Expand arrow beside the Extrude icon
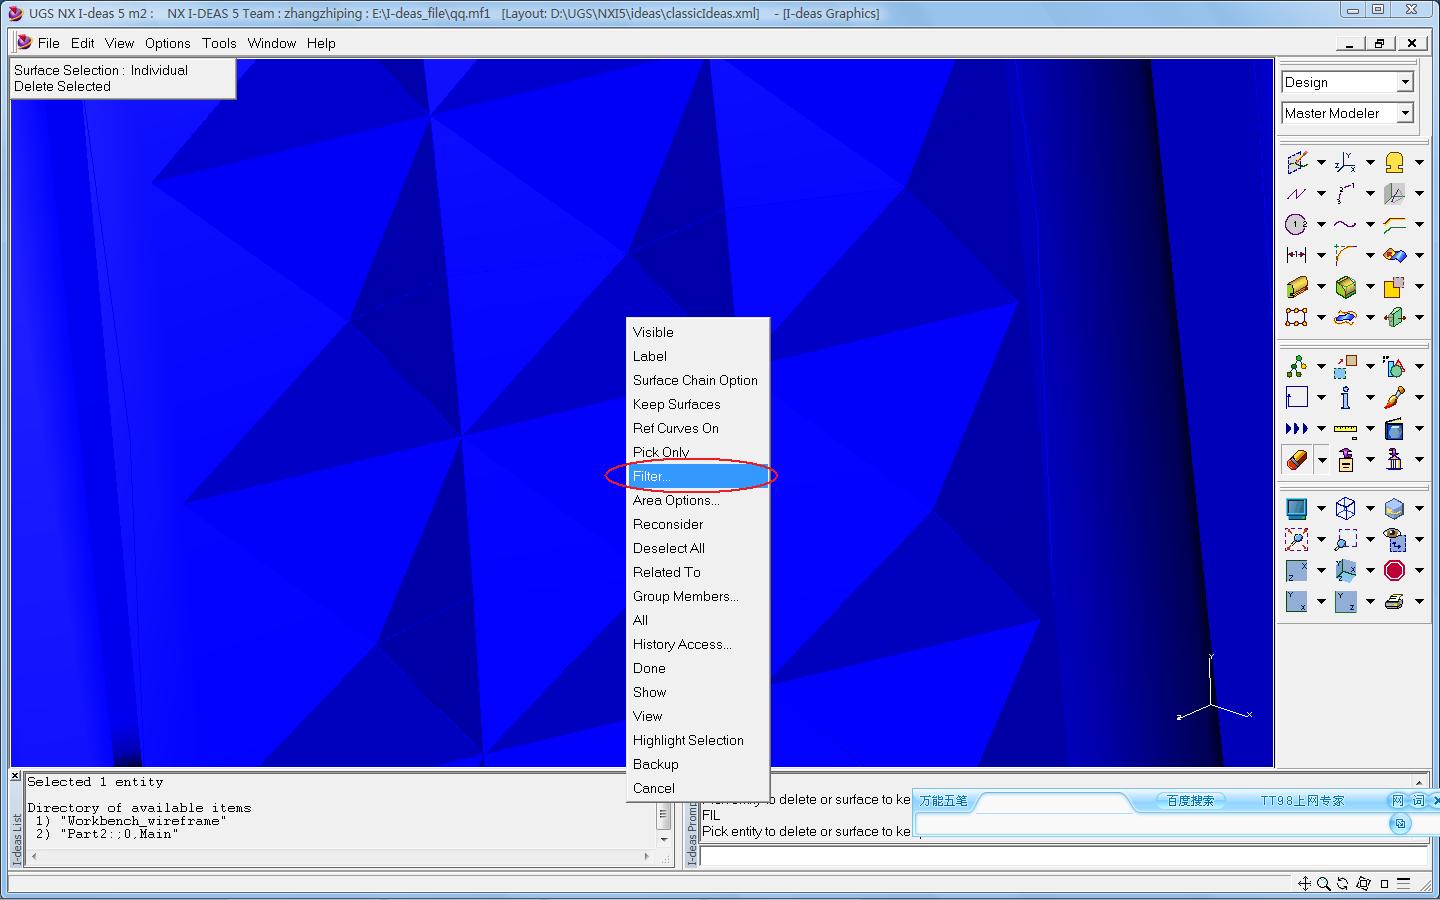Screen dimensions: 1440x900 pyautogui.click(x=1321, y=288)
